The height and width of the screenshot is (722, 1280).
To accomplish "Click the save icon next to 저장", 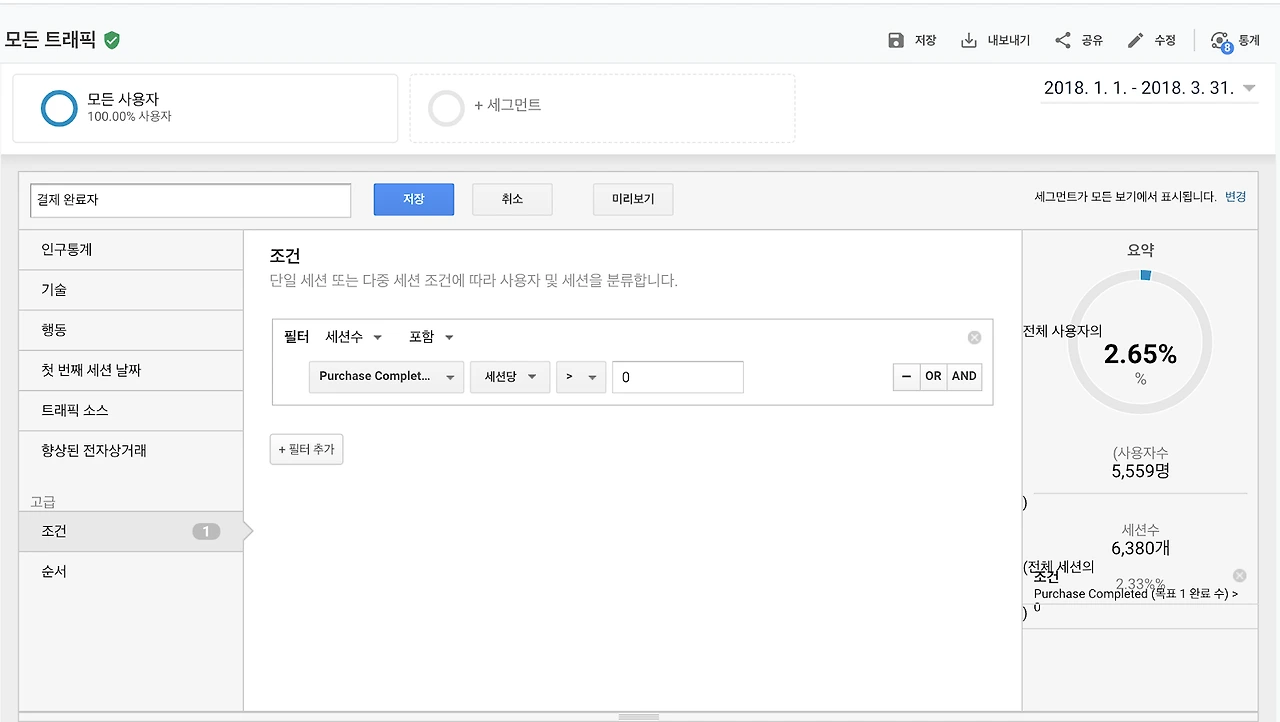I will point(895,40).
